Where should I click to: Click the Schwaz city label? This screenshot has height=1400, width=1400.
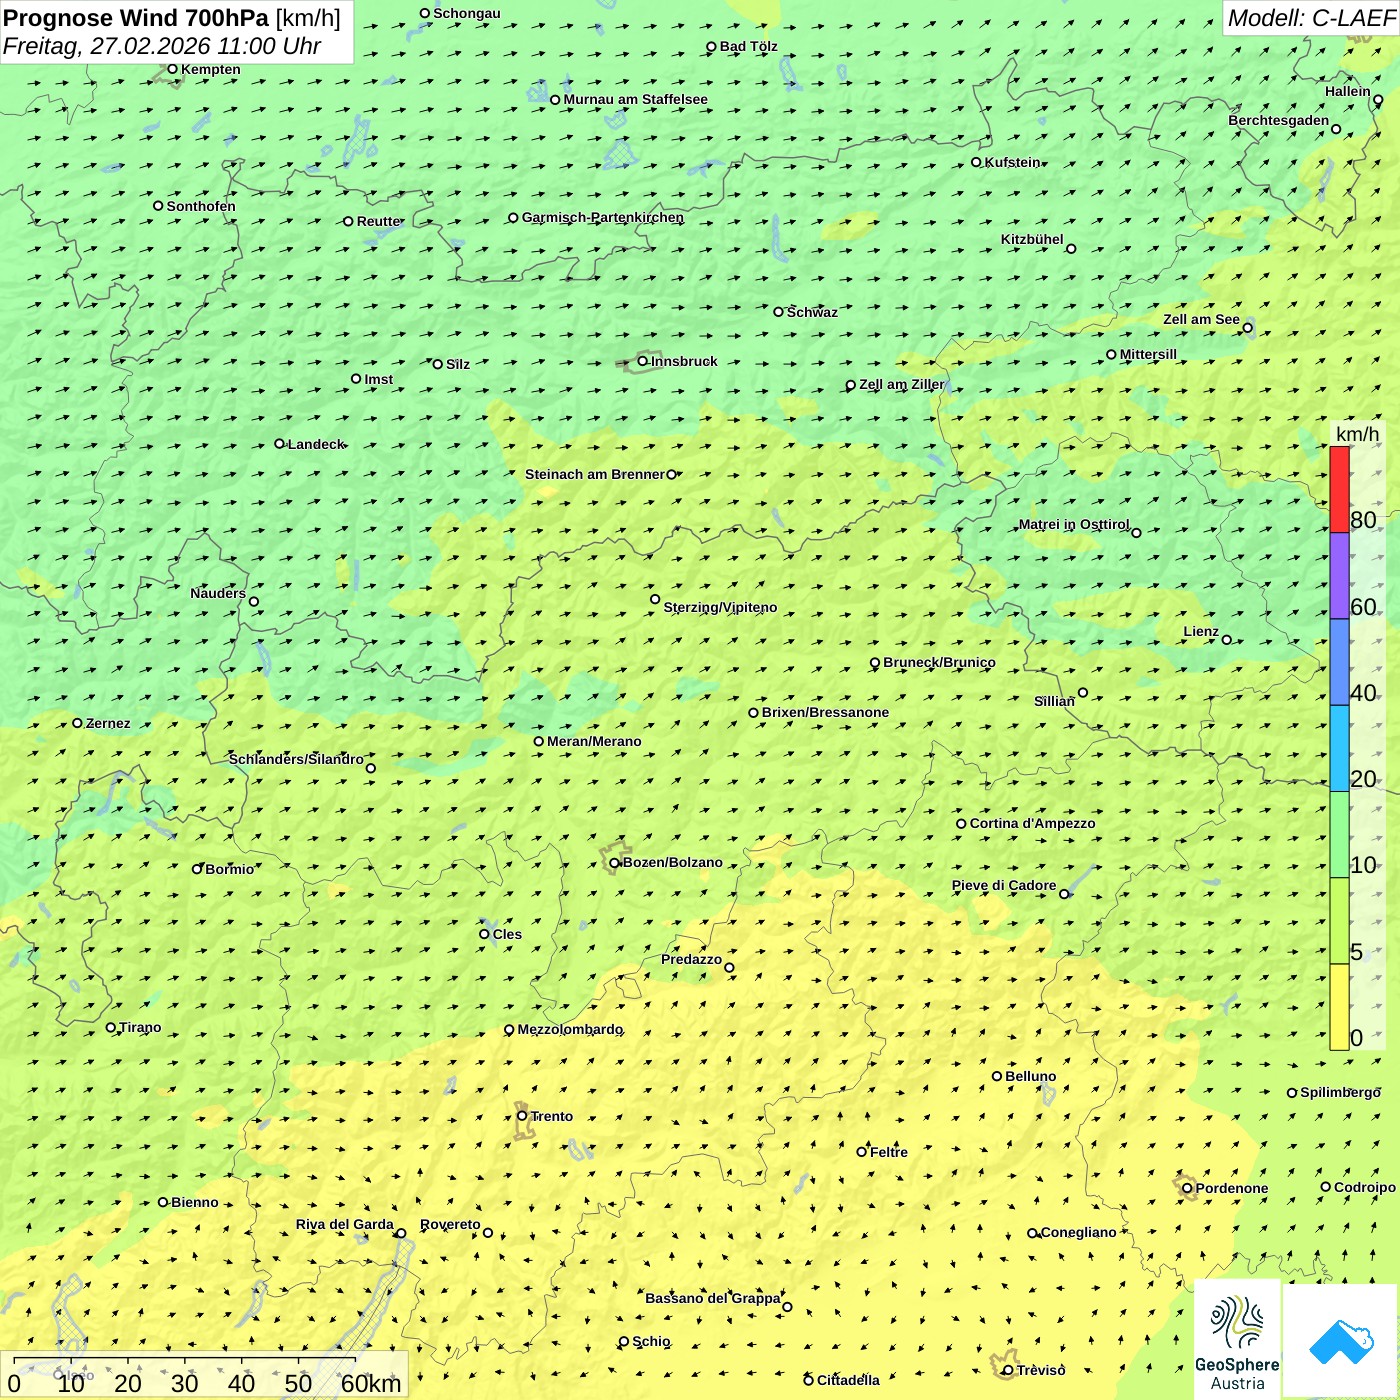click(812, 312)
